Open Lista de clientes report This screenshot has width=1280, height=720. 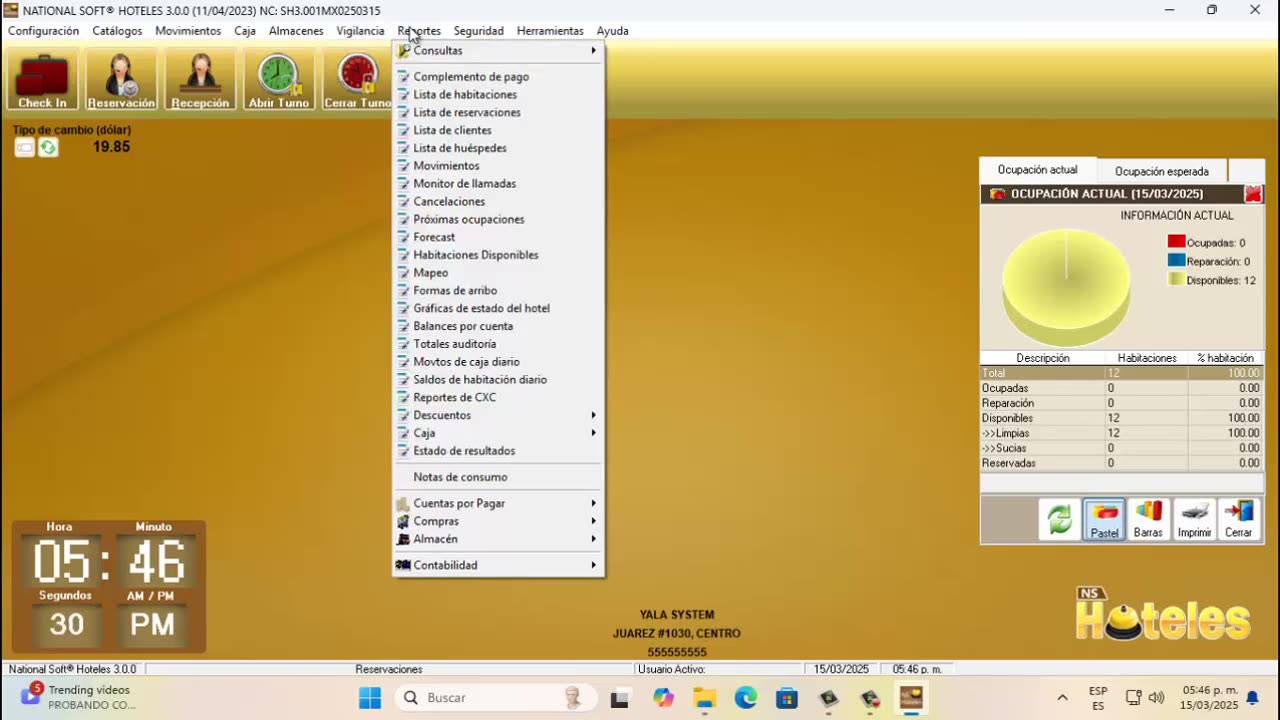coord(497,131)
